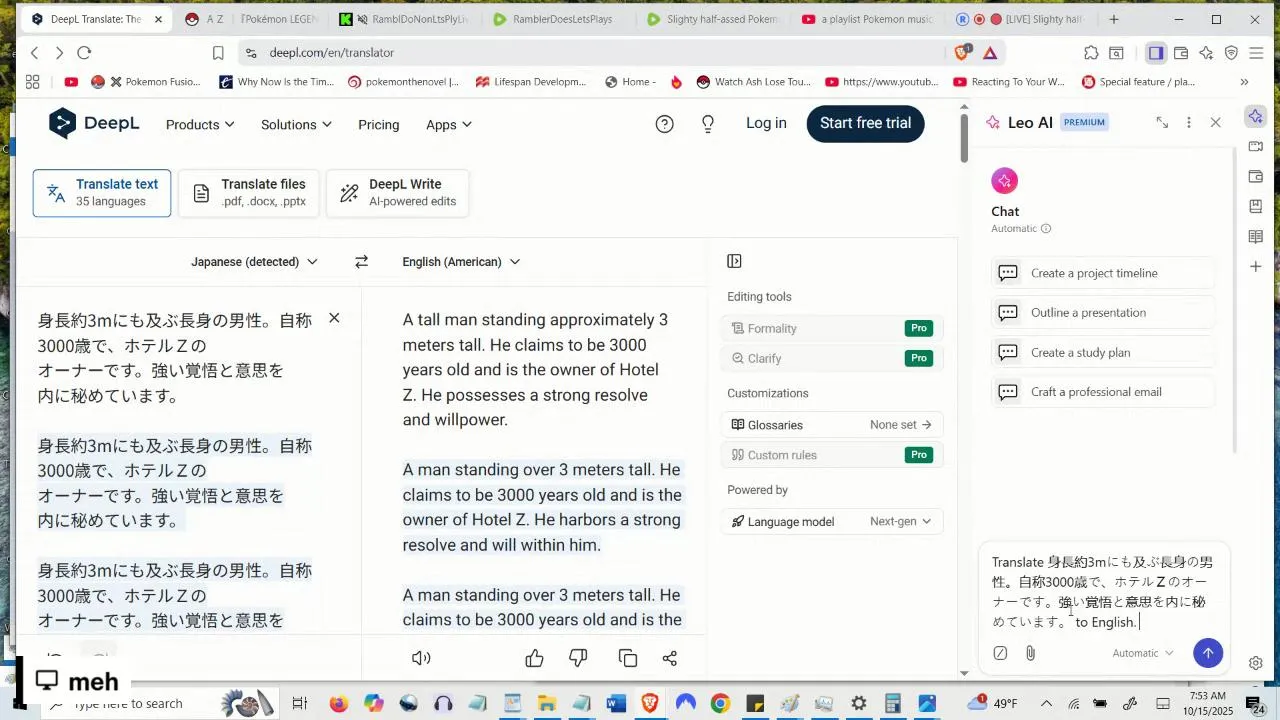Screen dimensions: 1280x720
Task: Expand Leo AI panel to full page
Action: (1162, 122)
